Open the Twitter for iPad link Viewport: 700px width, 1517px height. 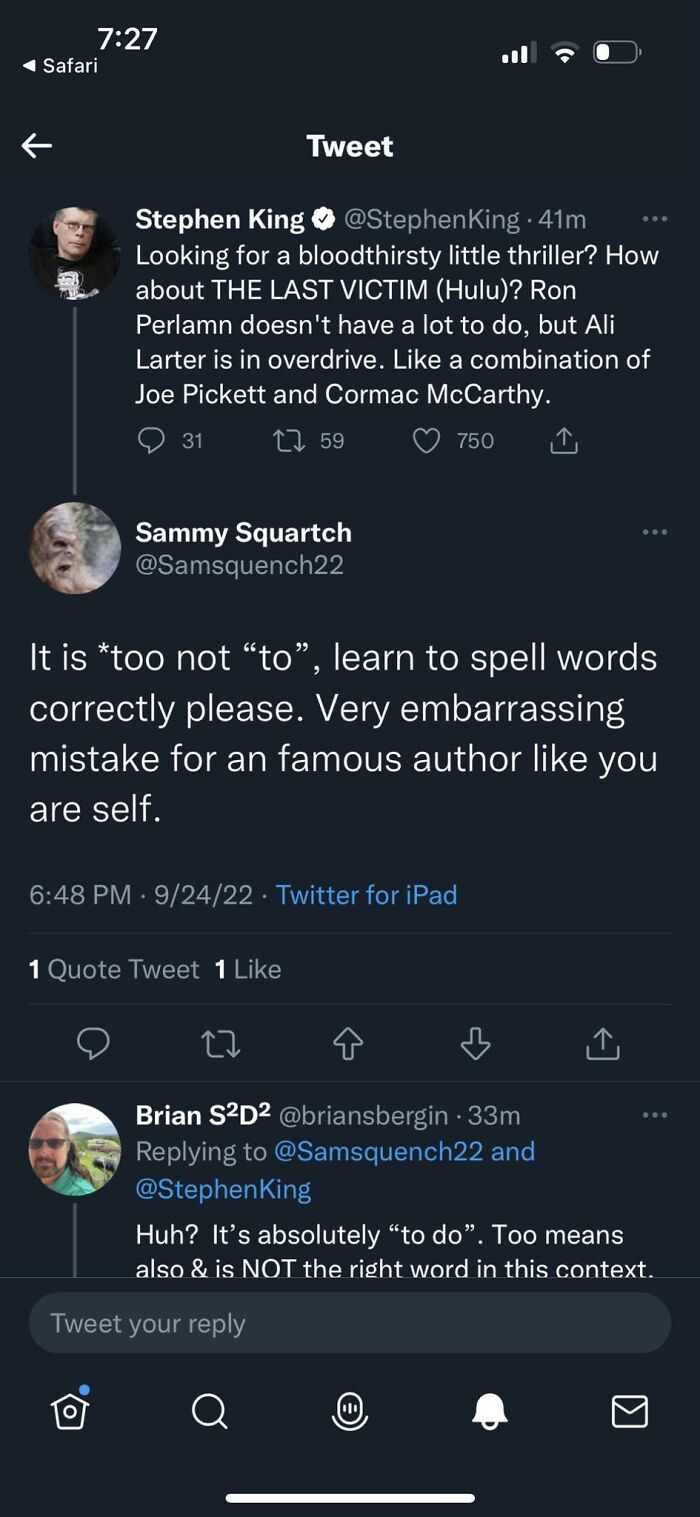(366, 894)
